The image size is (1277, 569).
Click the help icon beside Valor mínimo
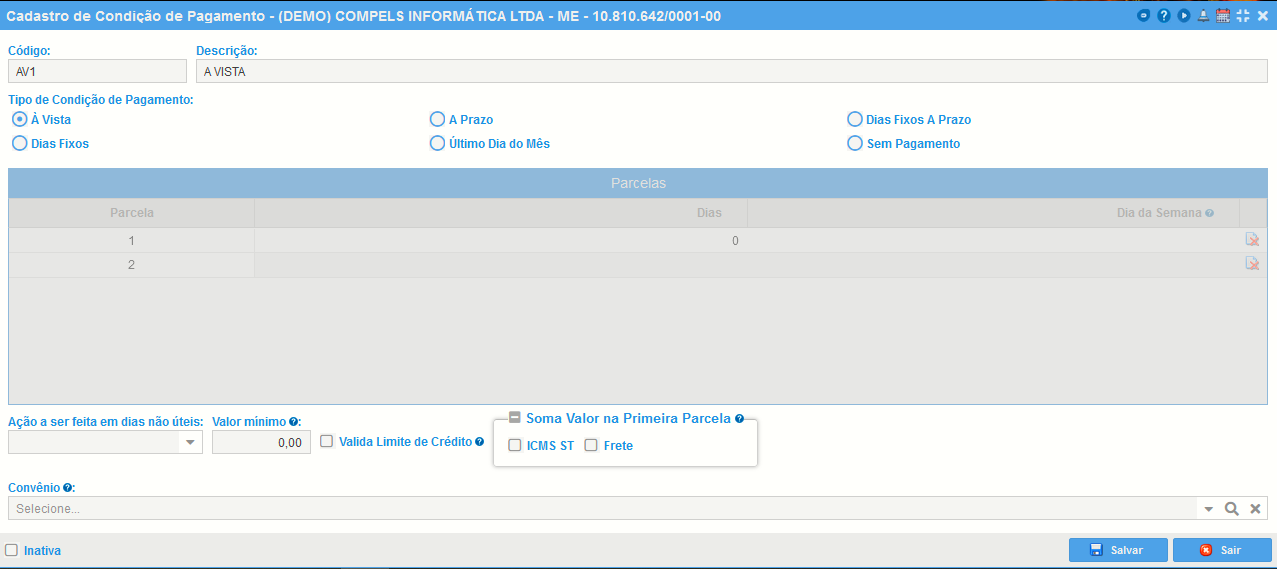tap(294, 421)
